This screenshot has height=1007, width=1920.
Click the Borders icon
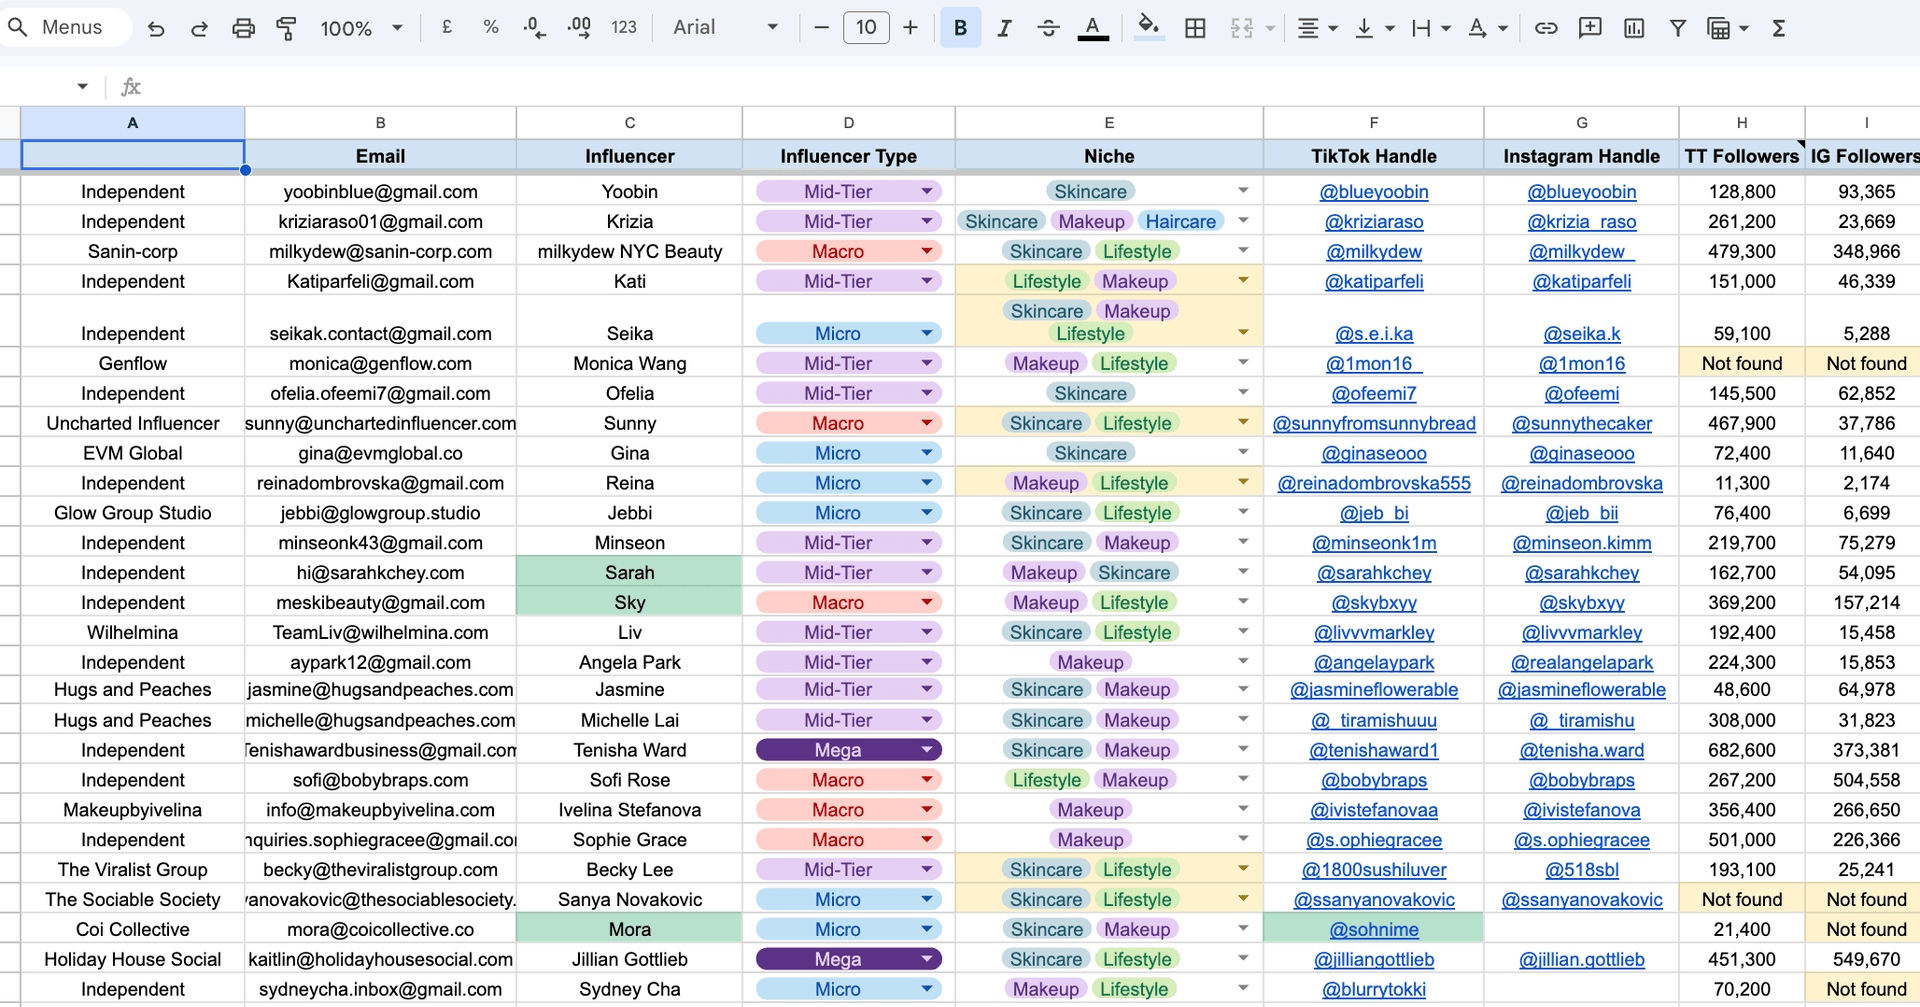(x=1195, y=28)
